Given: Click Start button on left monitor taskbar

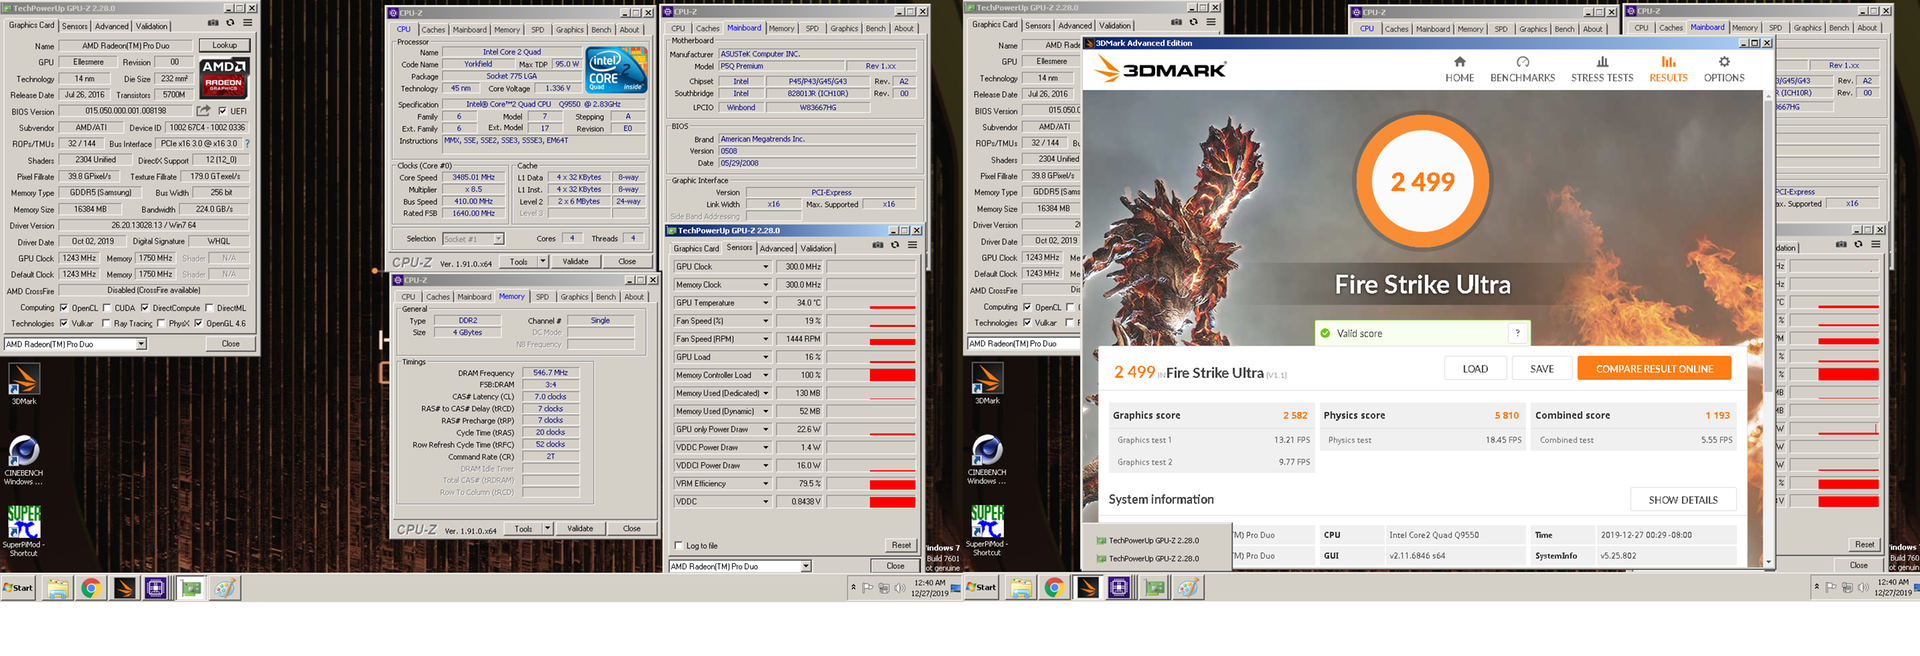Looking at the screenshot, I should [18, 588].
